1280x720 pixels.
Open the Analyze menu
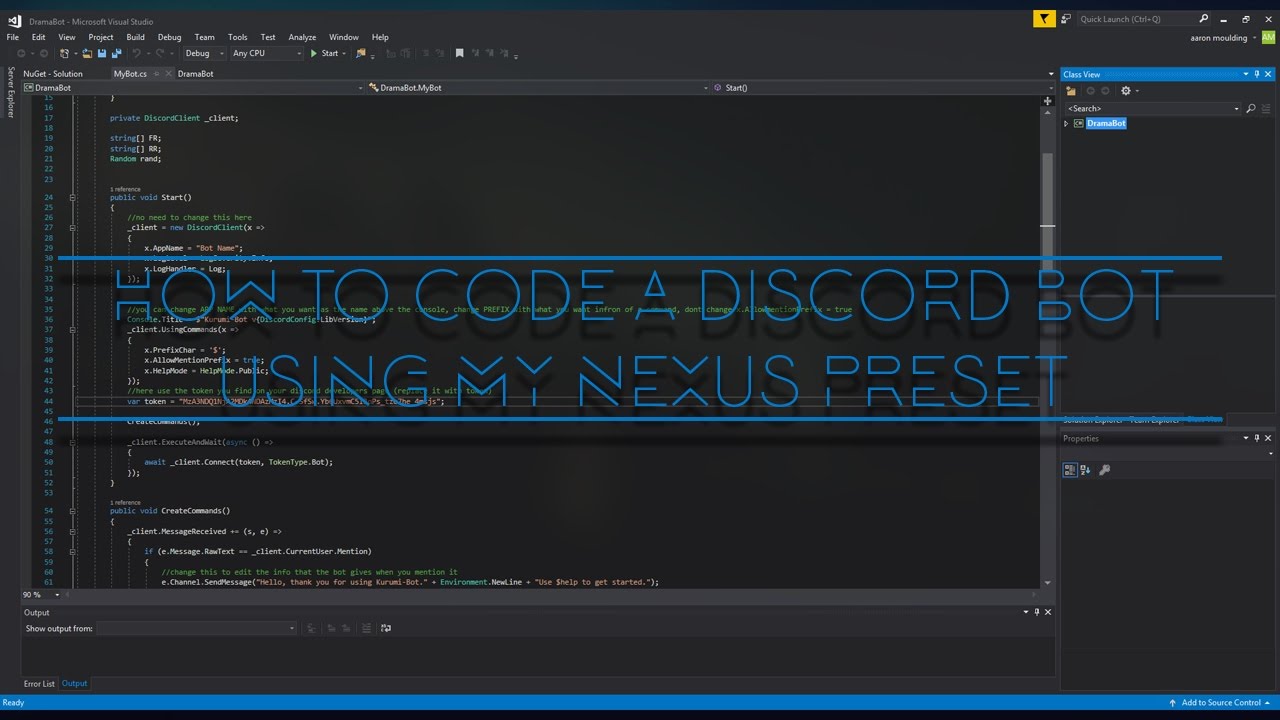[302, 37]
